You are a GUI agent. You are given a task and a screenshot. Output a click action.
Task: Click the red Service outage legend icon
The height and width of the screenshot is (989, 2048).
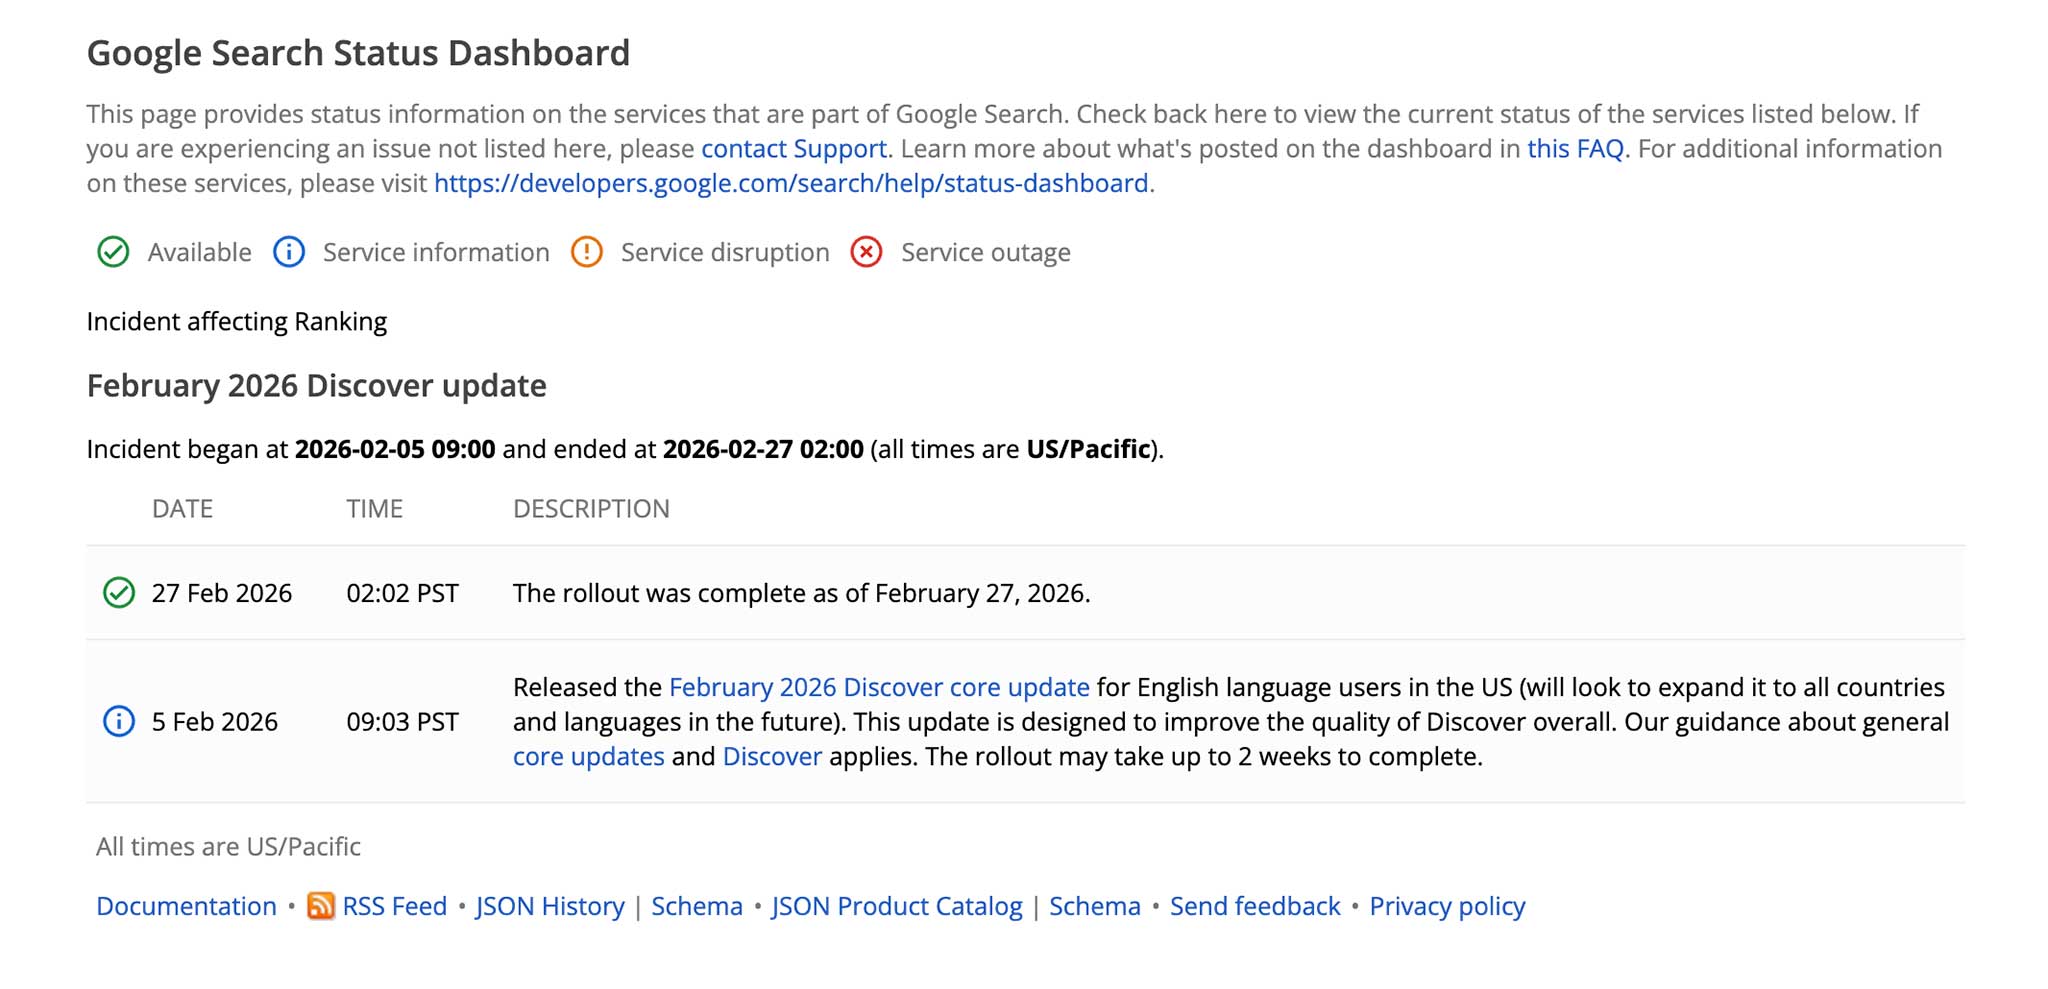pos(866,252)
